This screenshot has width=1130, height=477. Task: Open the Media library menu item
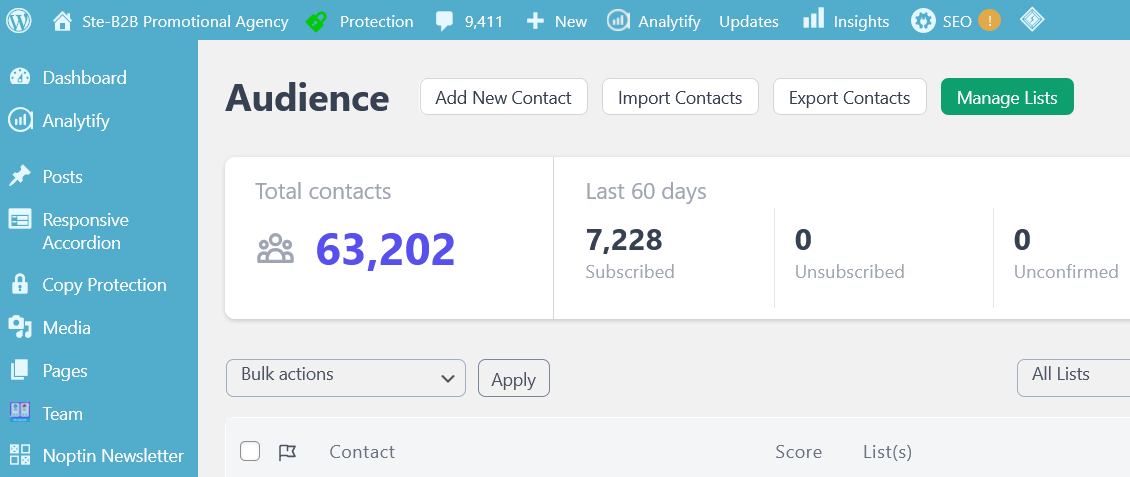click(66, 328)
